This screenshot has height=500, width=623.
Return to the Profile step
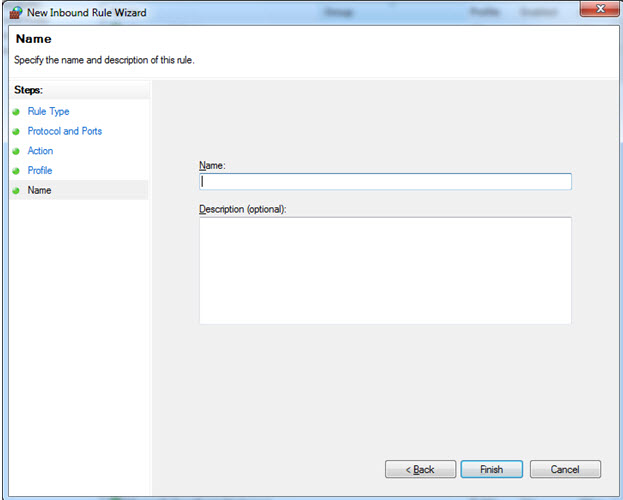click(40, 171)
